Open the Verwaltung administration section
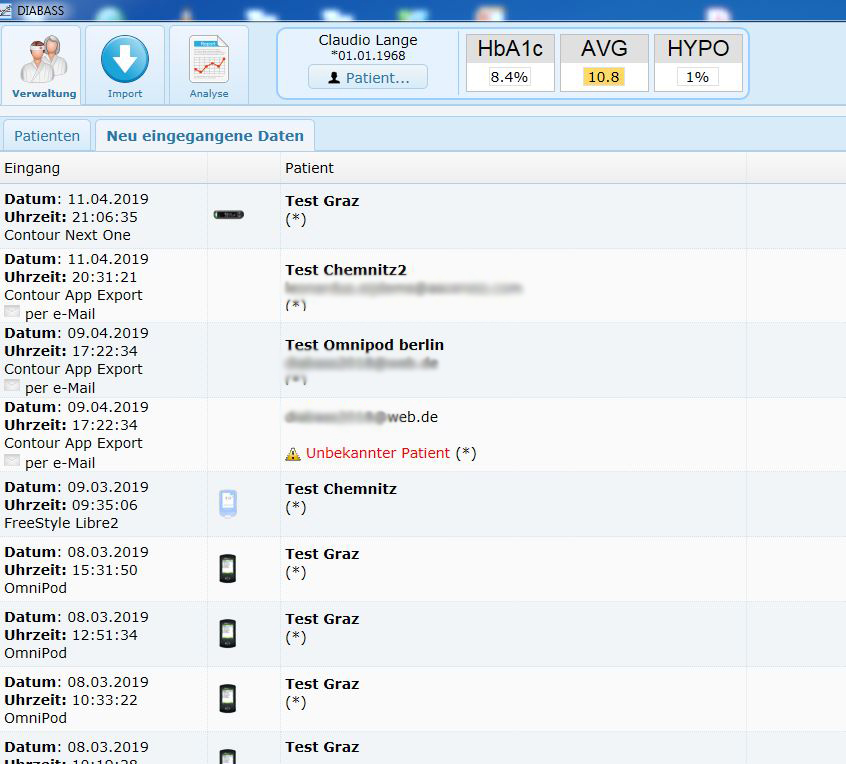 coord(41,64)
